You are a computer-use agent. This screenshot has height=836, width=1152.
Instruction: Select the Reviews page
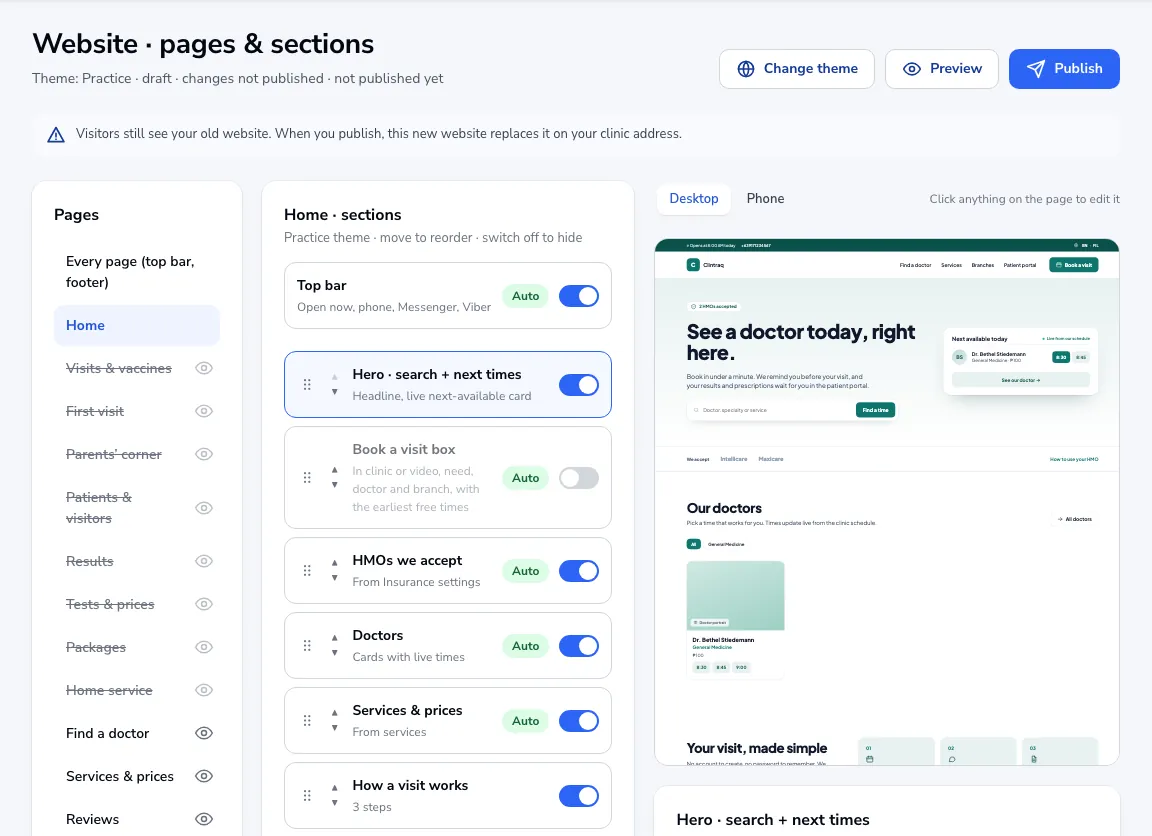coord(93,819)
